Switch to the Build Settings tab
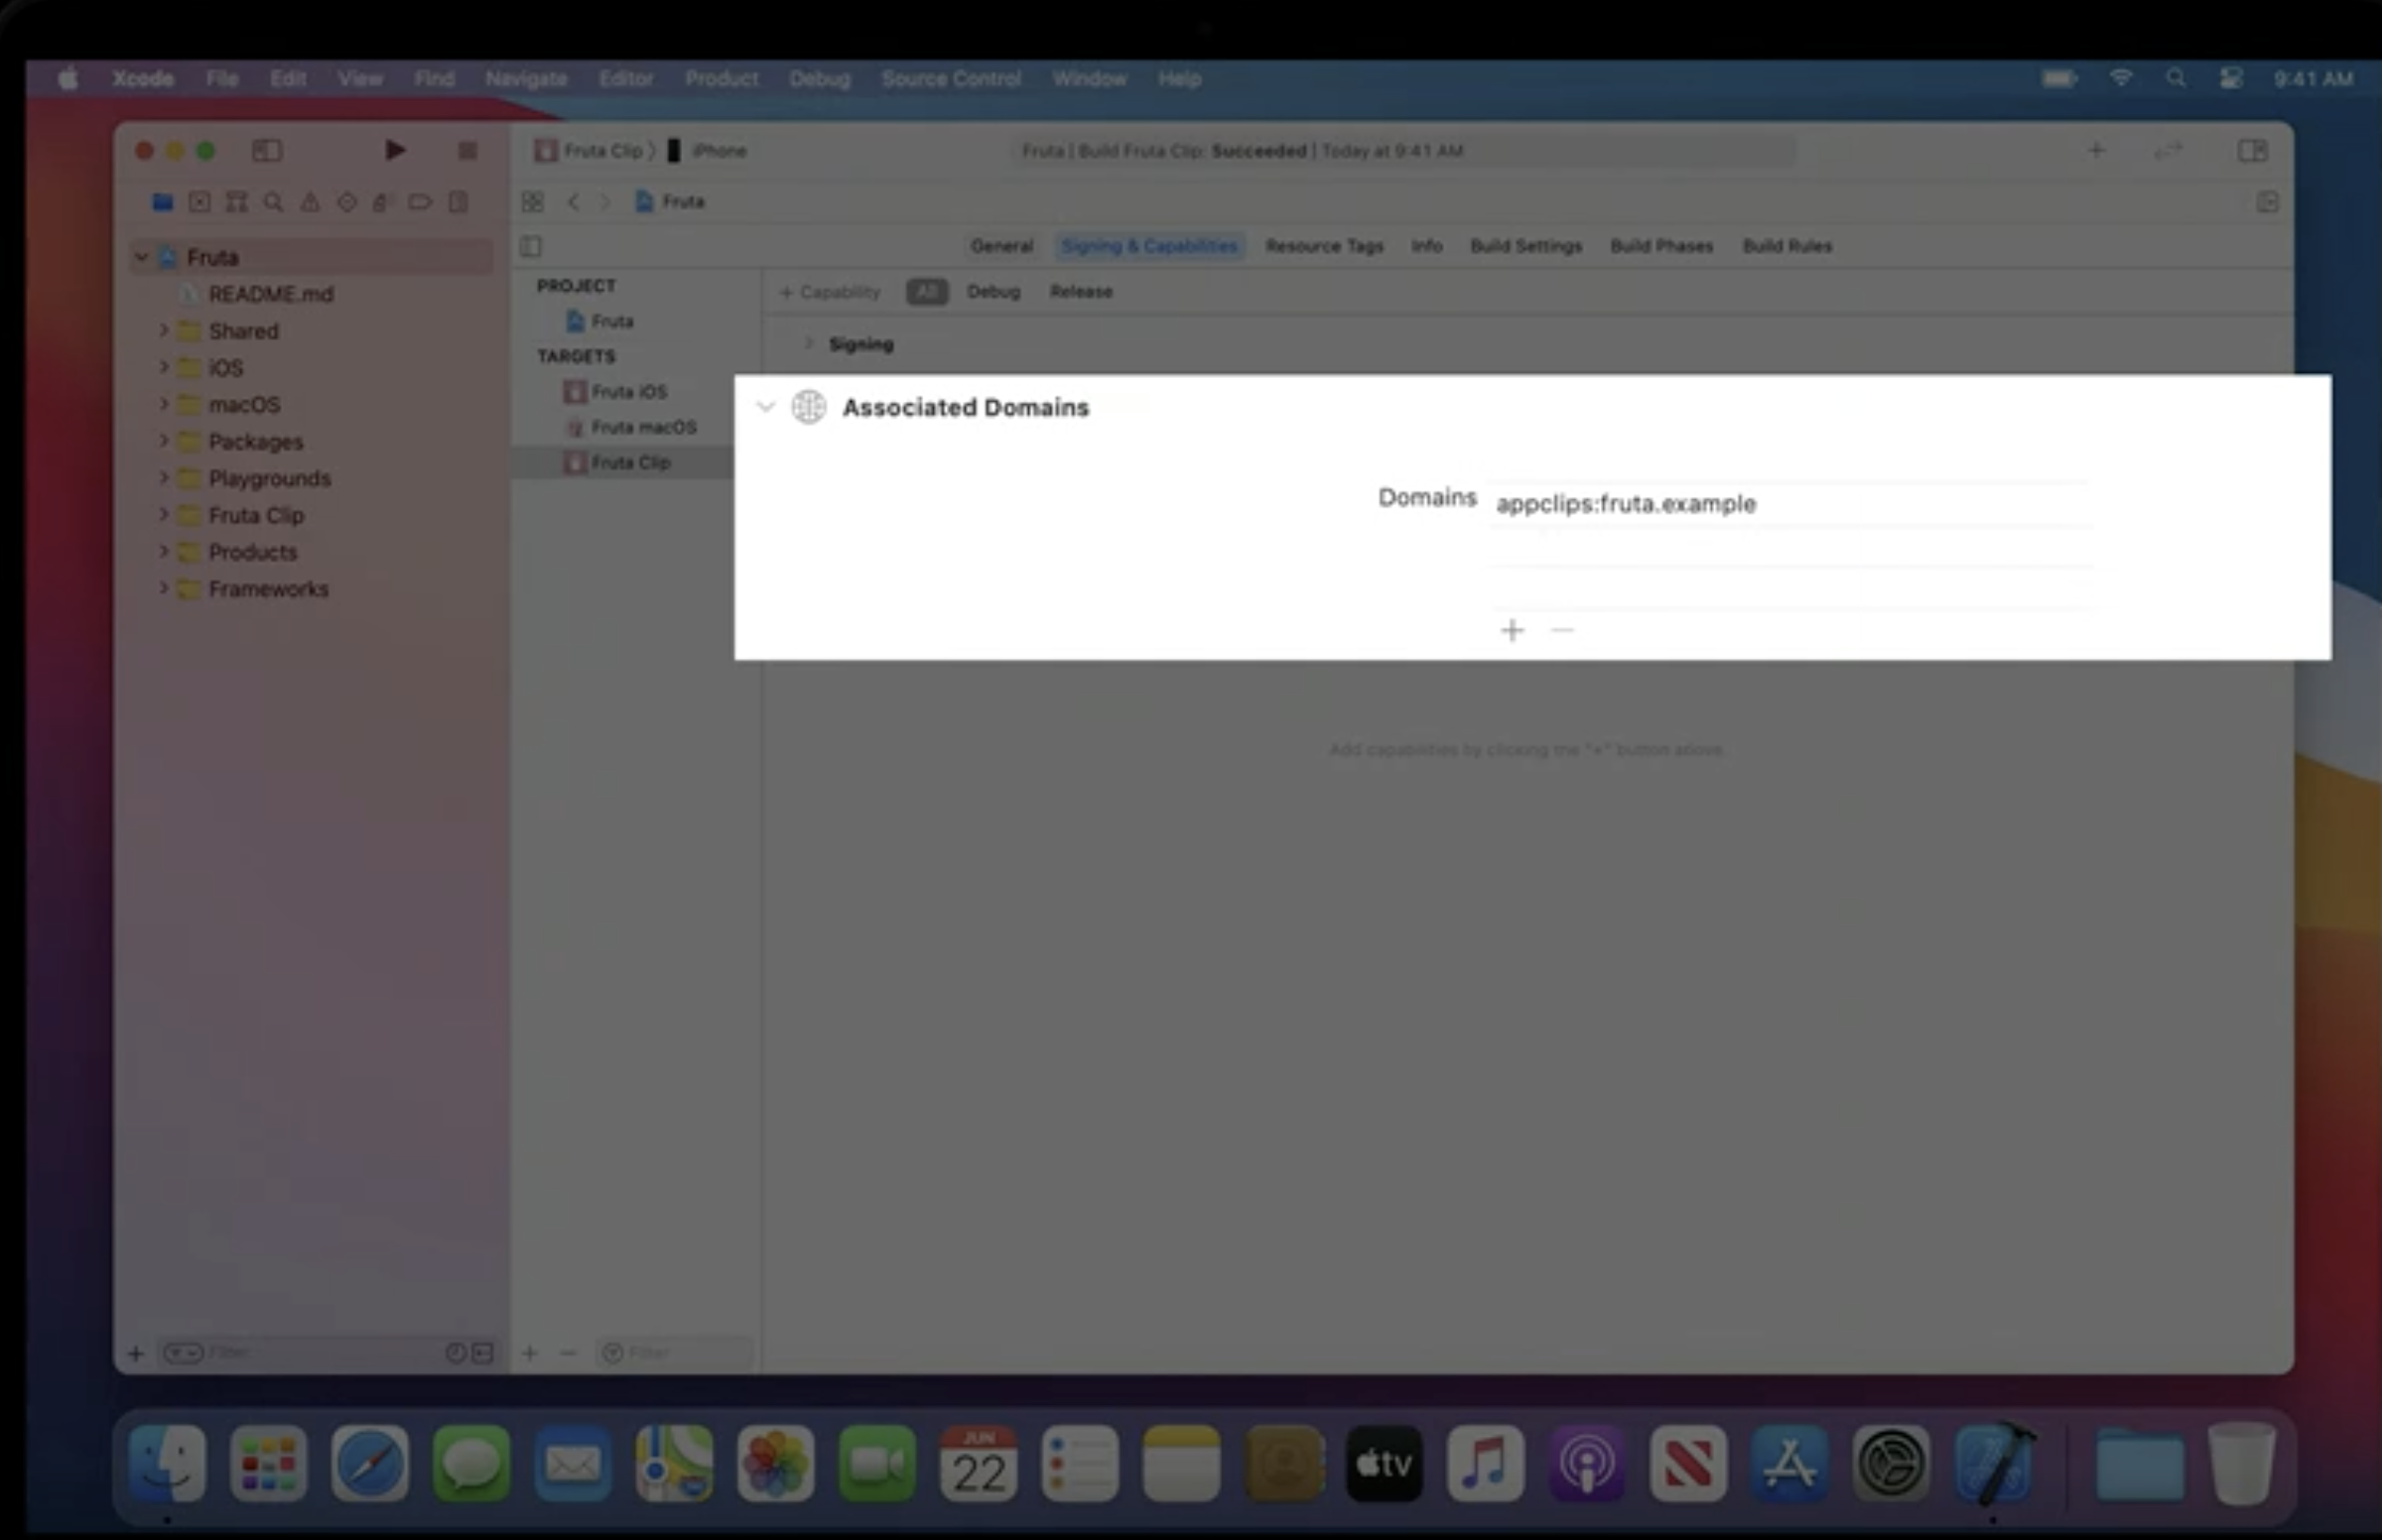This screenshot has width=2382, height=1540. pyautogui.click(x=1526, y=246)
